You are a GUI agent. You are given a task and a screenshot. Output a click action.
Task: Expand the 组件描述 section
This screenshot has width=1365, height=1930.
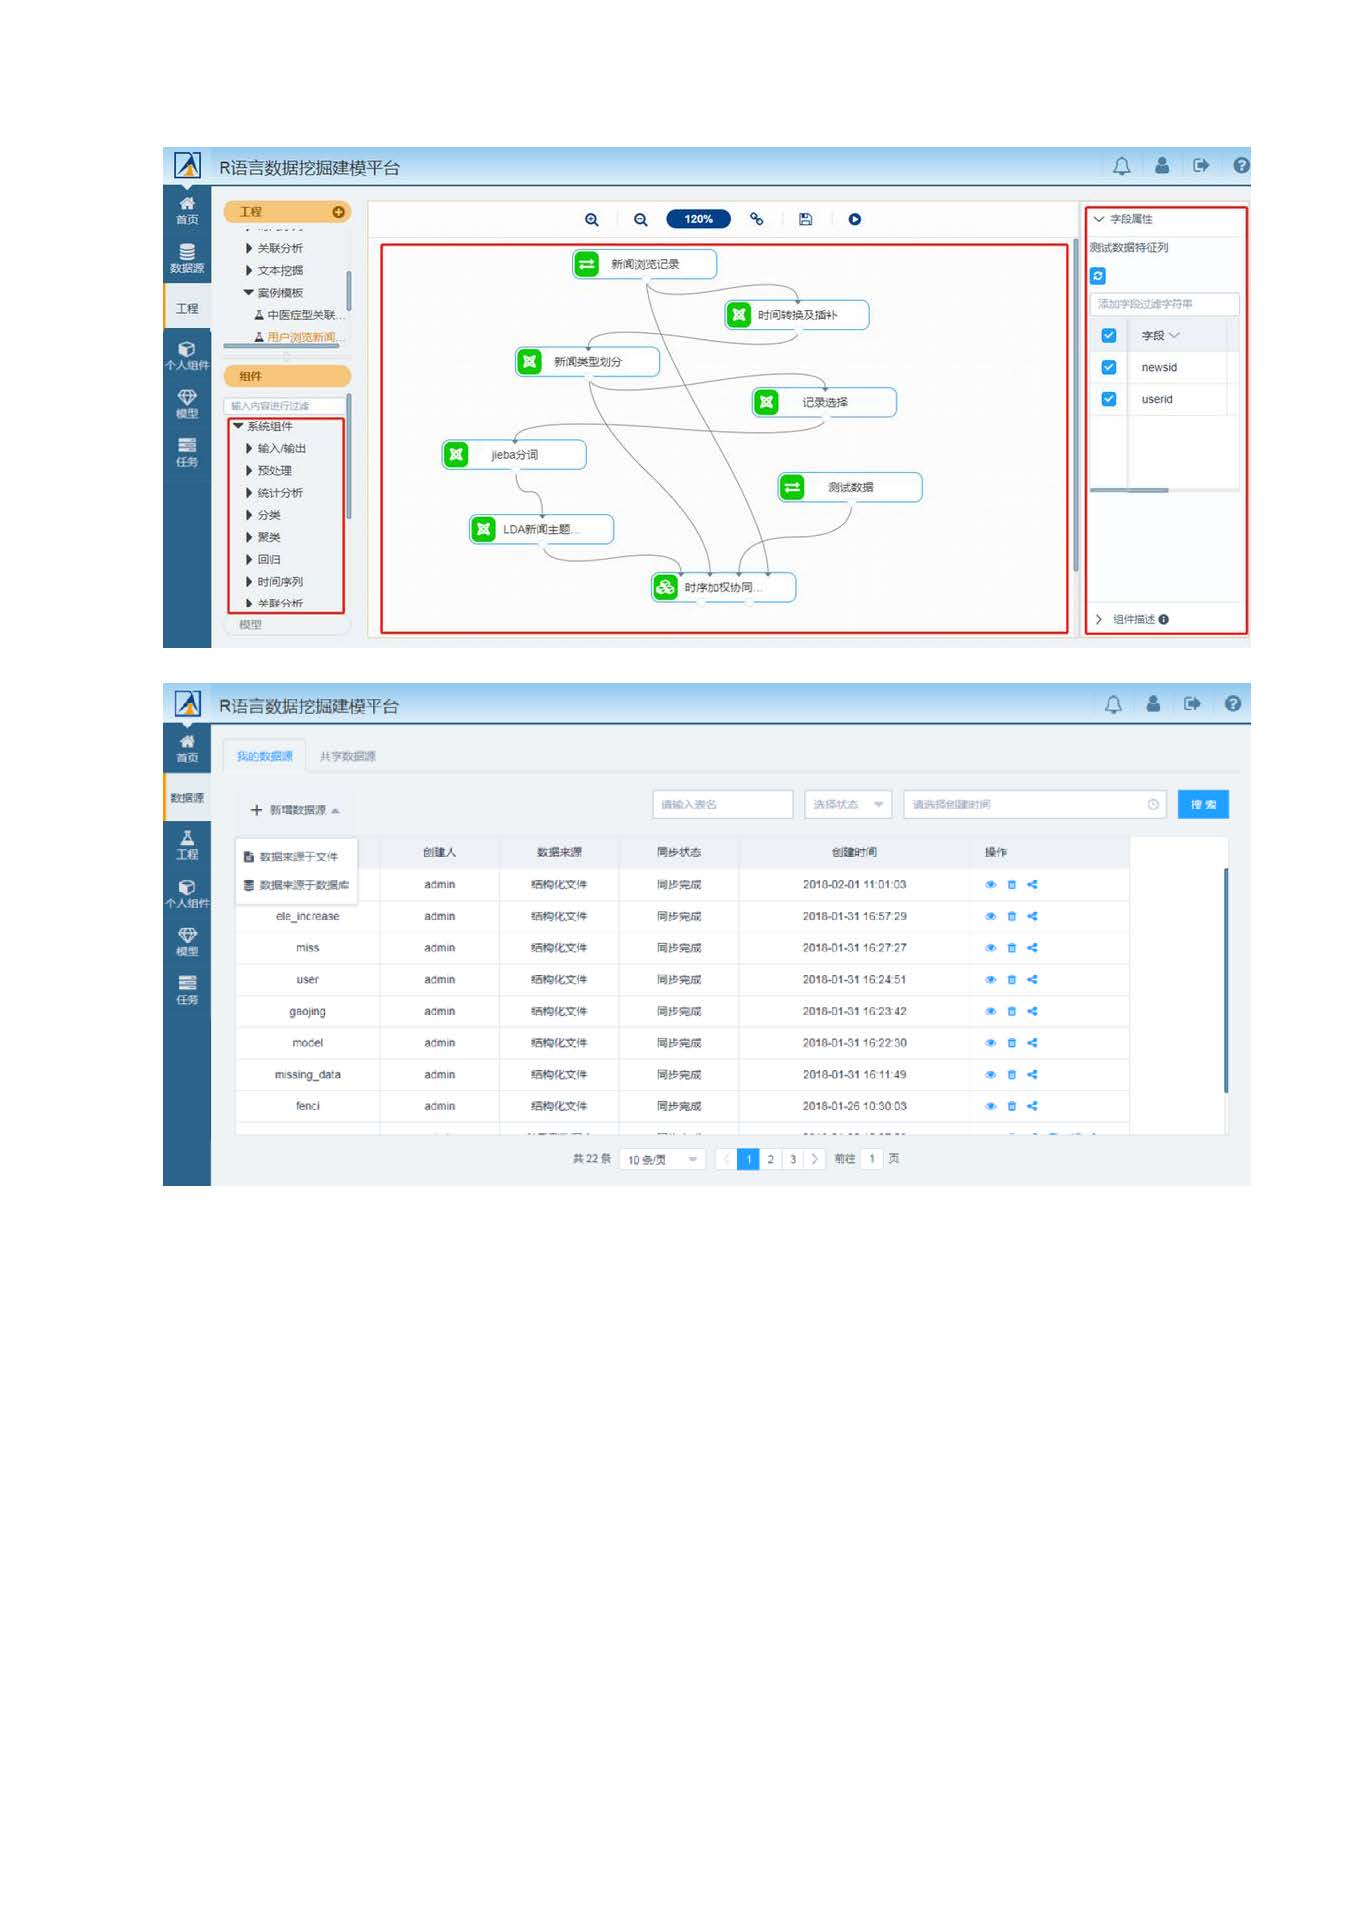(x=1099, y=620)
